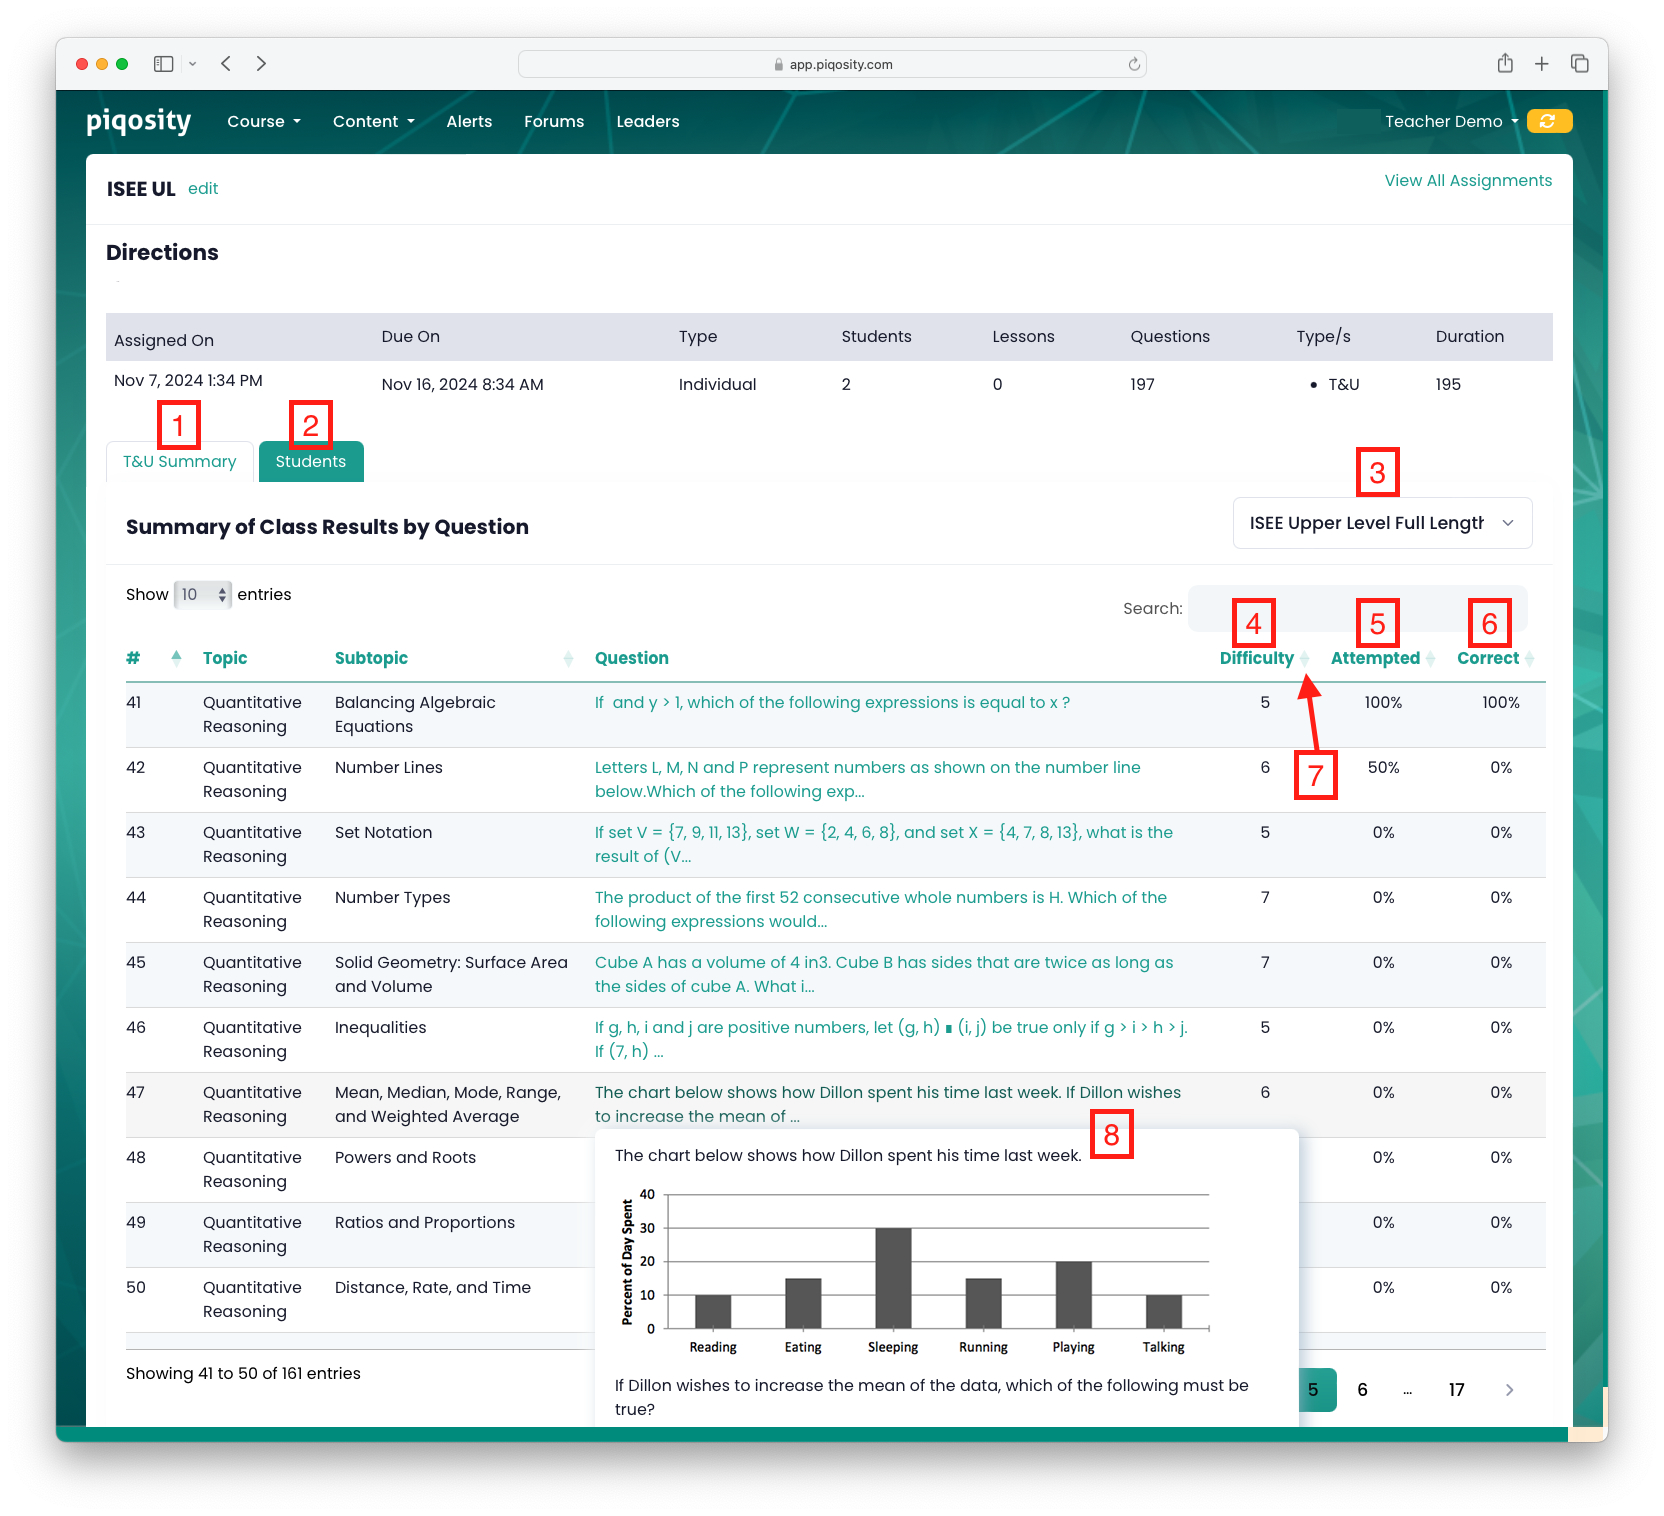This screenshot has height=1516, width=1664.
Task: Sort by the Attempted column arrow
Action: click(1430, 658)
